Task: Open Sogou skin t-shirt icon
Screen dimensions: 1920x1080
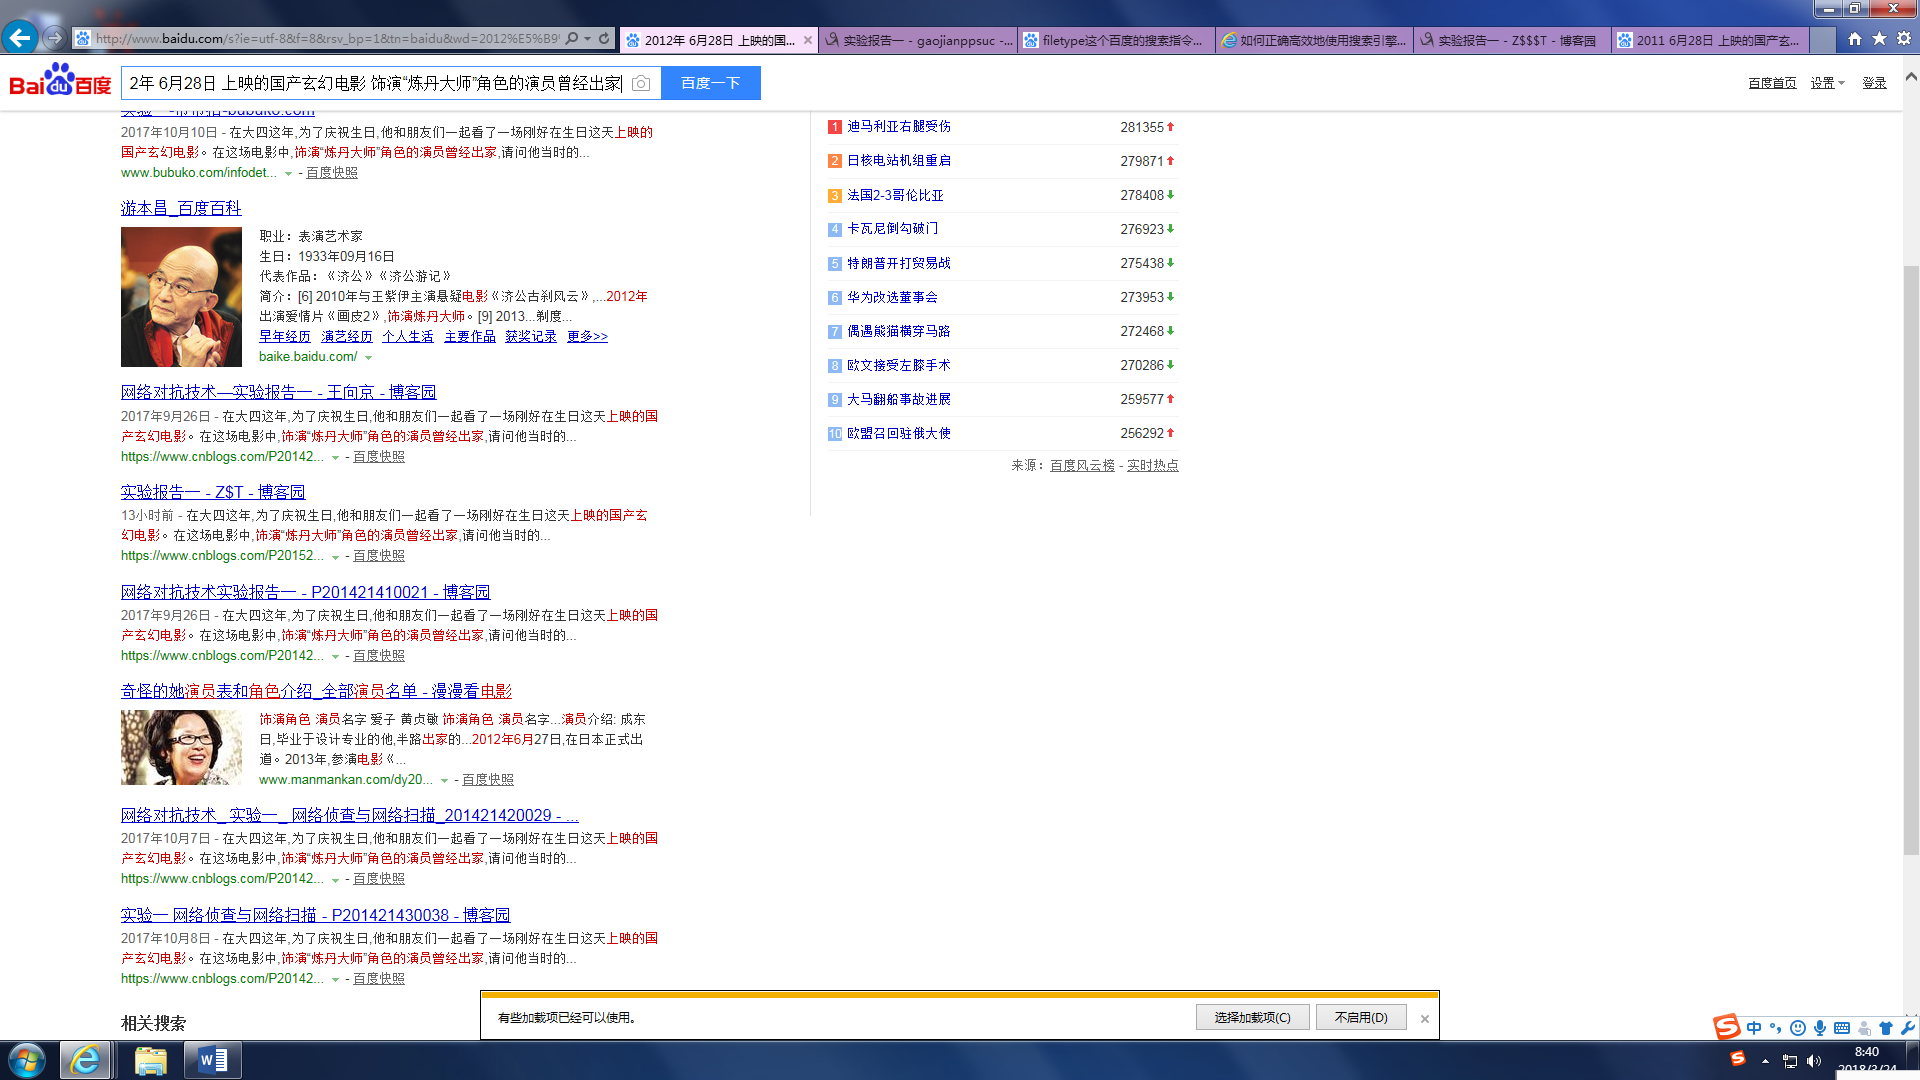Action: point(1886,1028)
